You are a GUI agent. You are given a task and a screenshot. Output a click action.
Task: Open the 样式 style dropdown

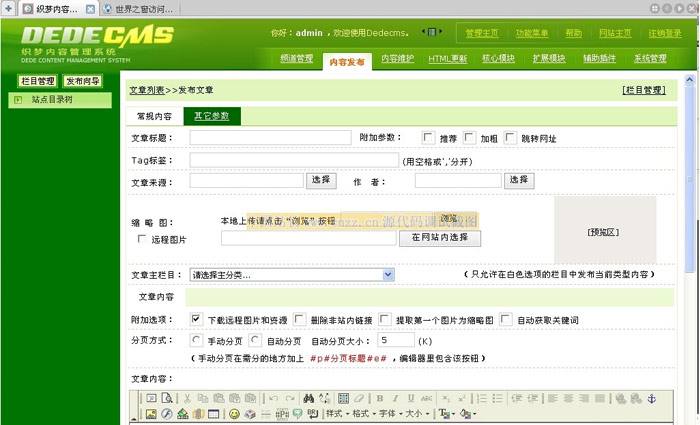[337, 413]
